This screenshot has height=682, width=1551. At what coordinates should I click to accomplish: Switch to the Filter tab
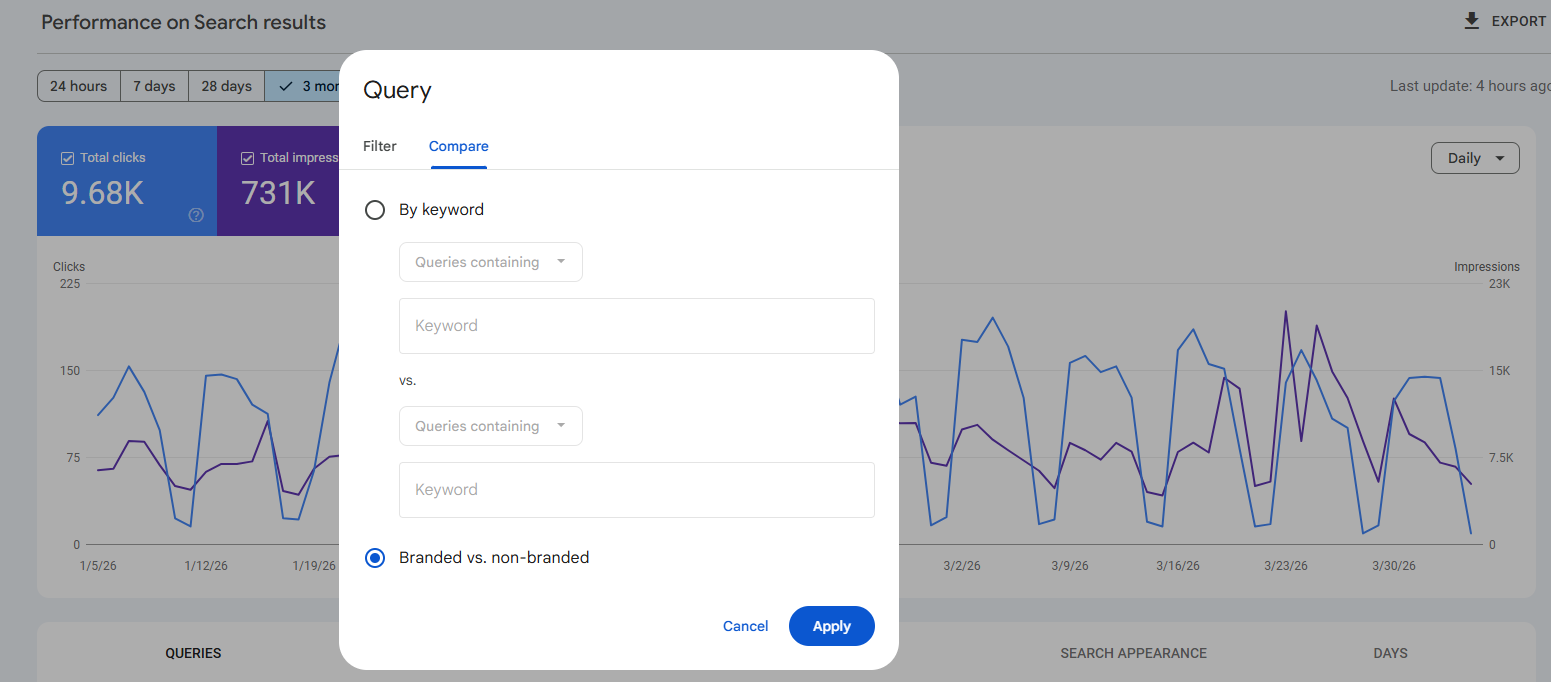[379, 146]
